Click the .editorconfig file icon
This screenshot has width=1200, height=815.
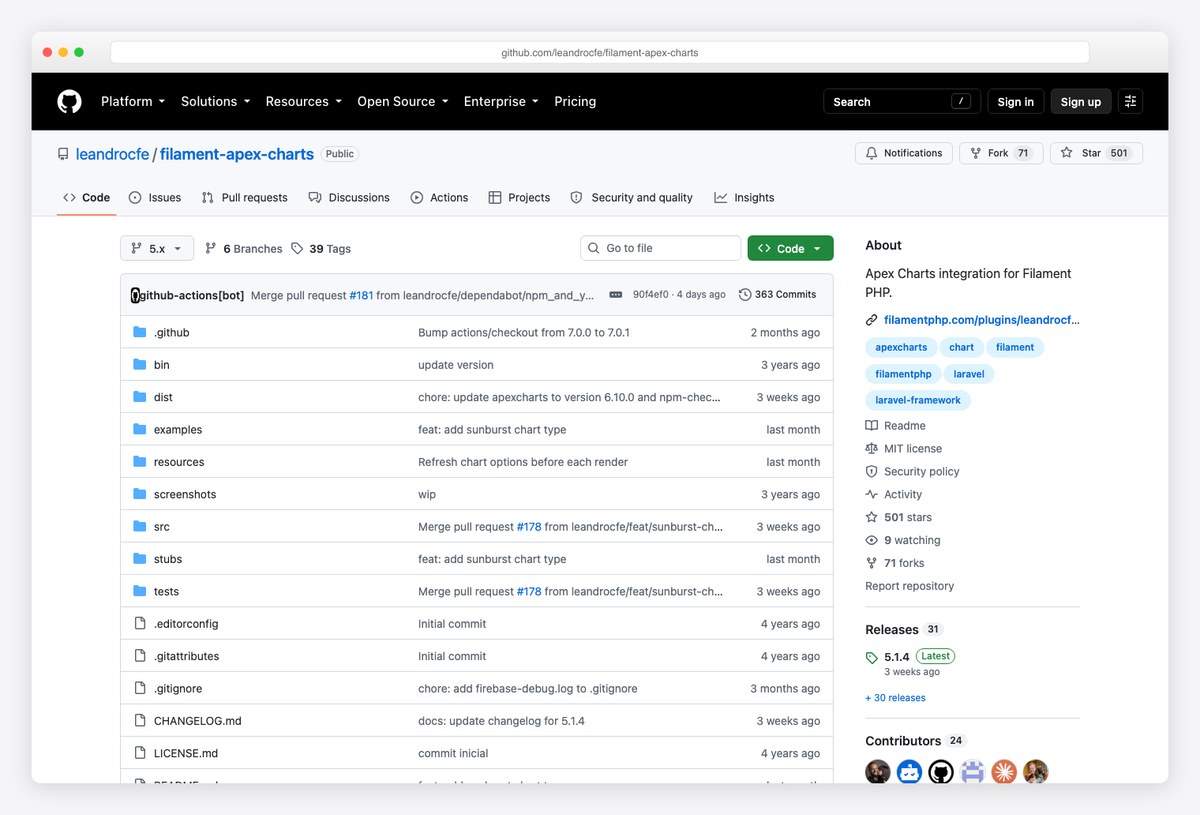[x=140, y=624]
